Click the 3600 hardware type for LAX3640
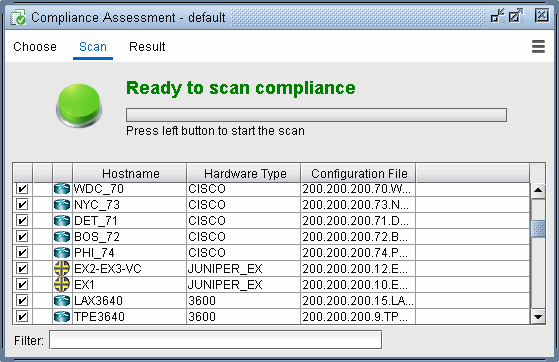This screenshot has width=559, height=362. pyautogui.click(x=202, y=301)
